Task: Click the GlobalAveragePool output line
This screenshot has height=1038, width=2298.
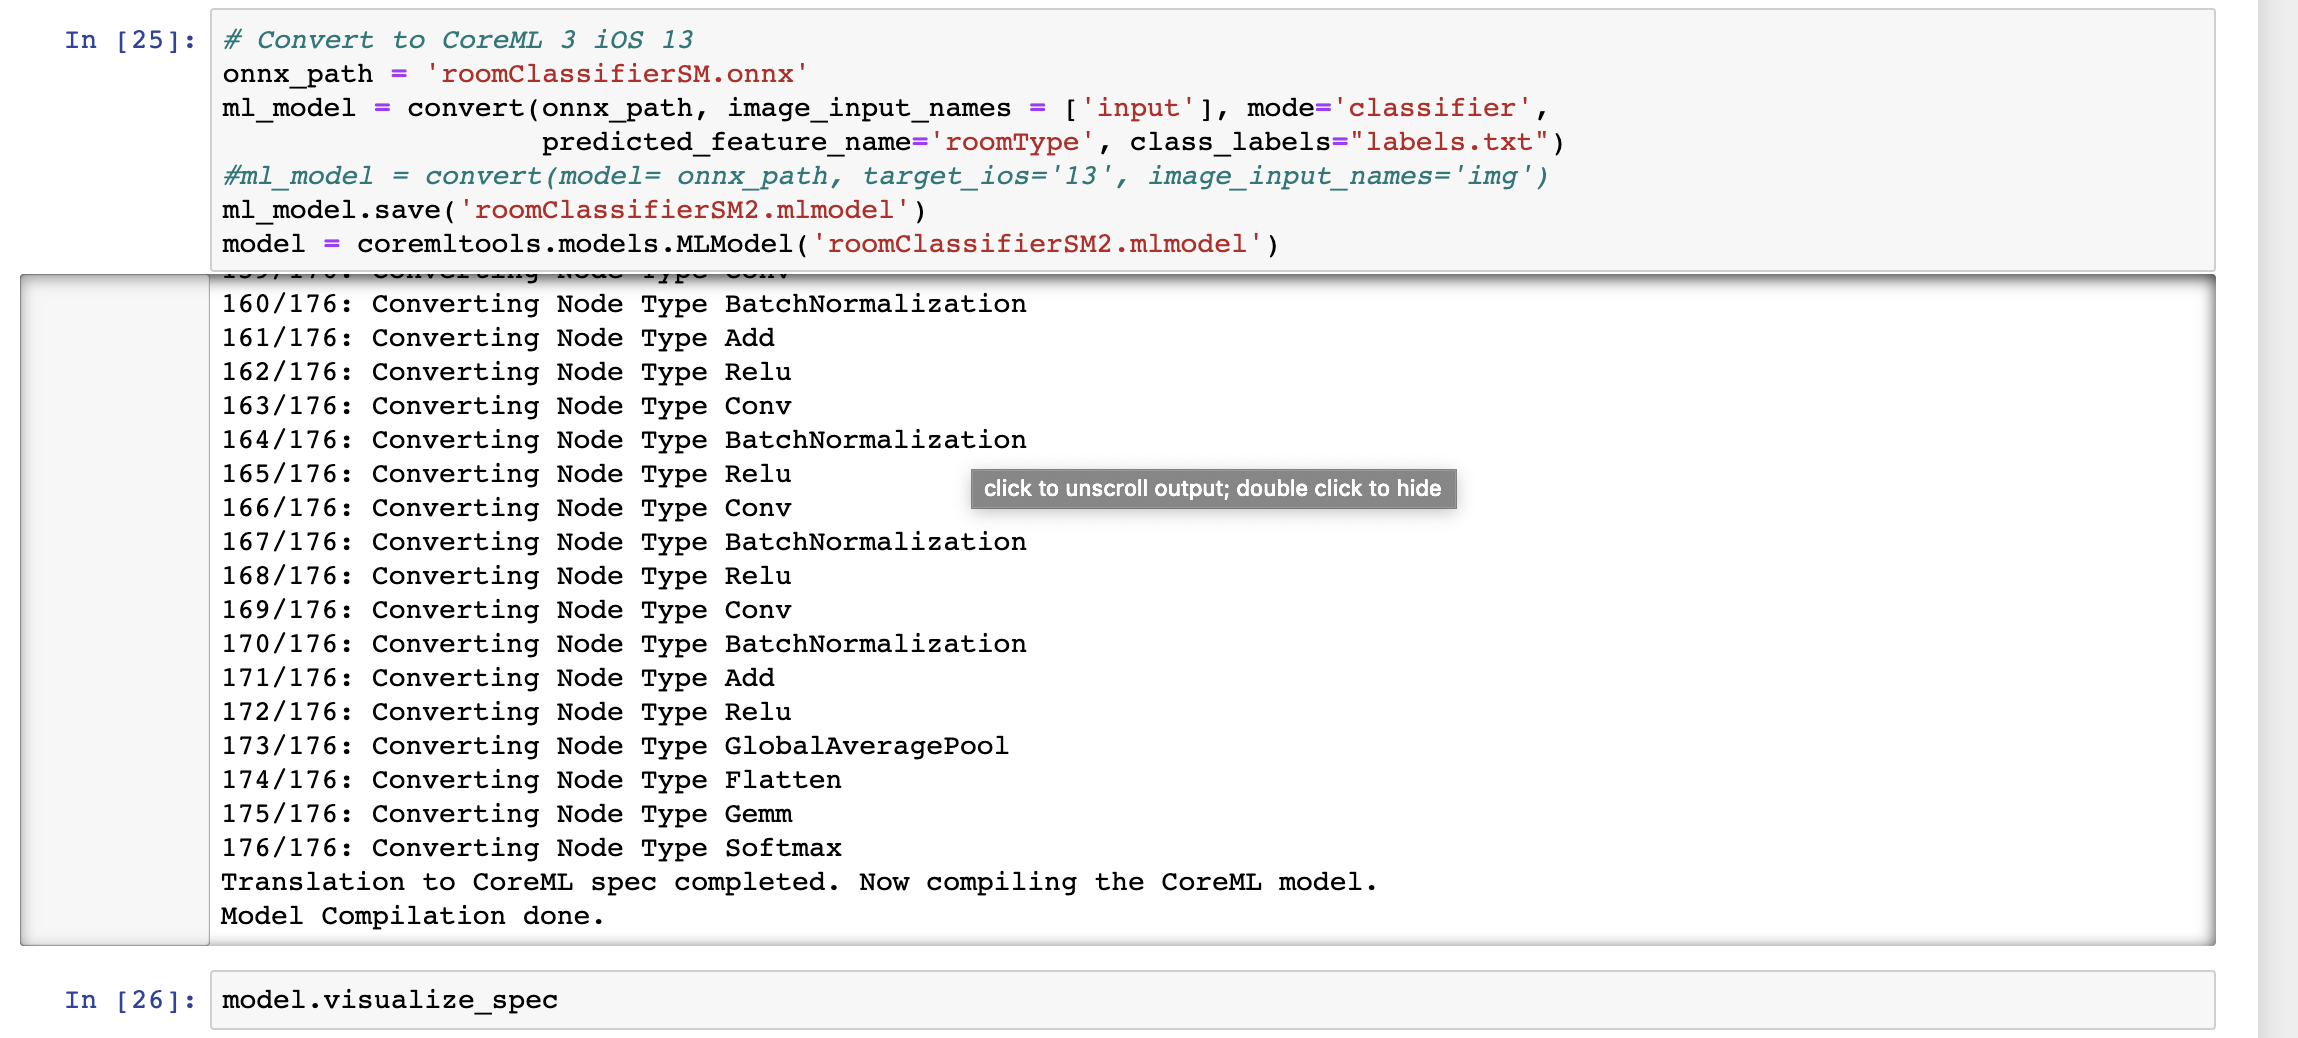Action: (614, 745)
